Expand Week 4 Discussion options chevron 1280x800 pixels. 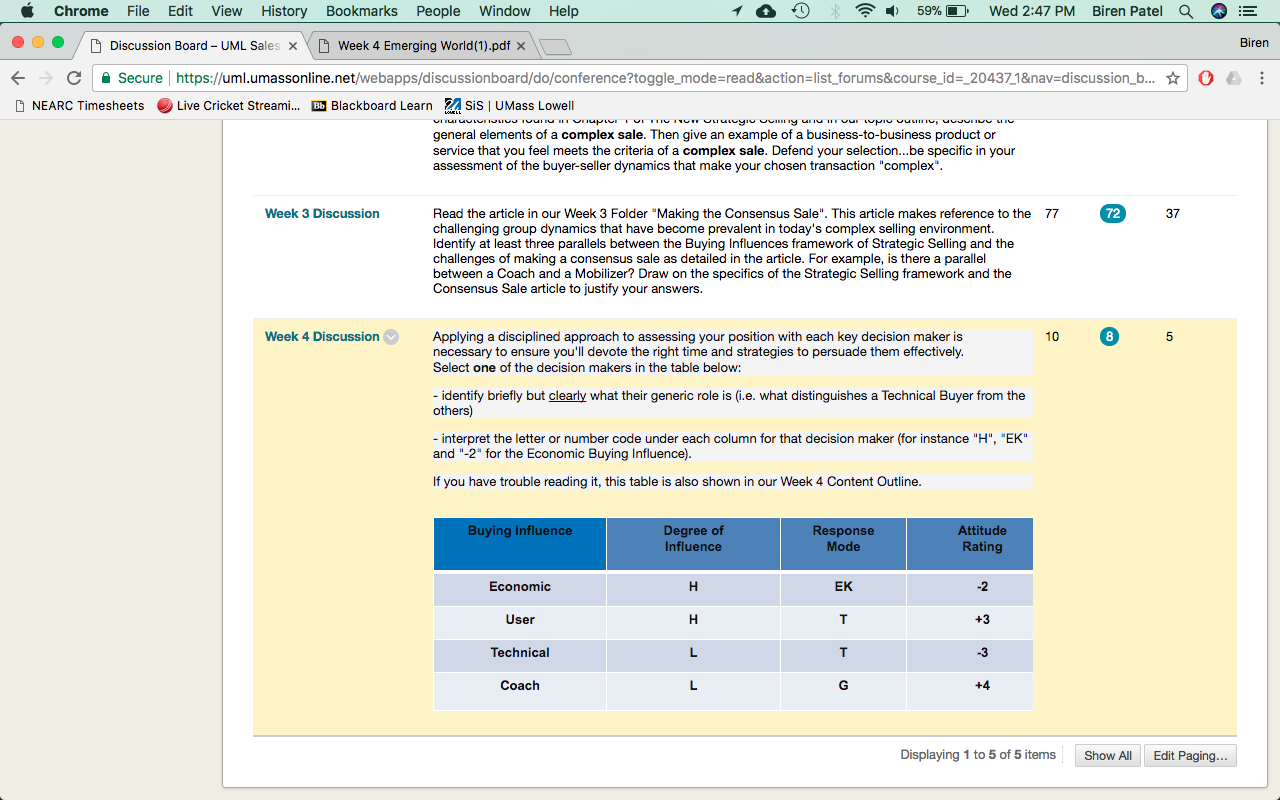pyautogui.click(x=391, y=337)
